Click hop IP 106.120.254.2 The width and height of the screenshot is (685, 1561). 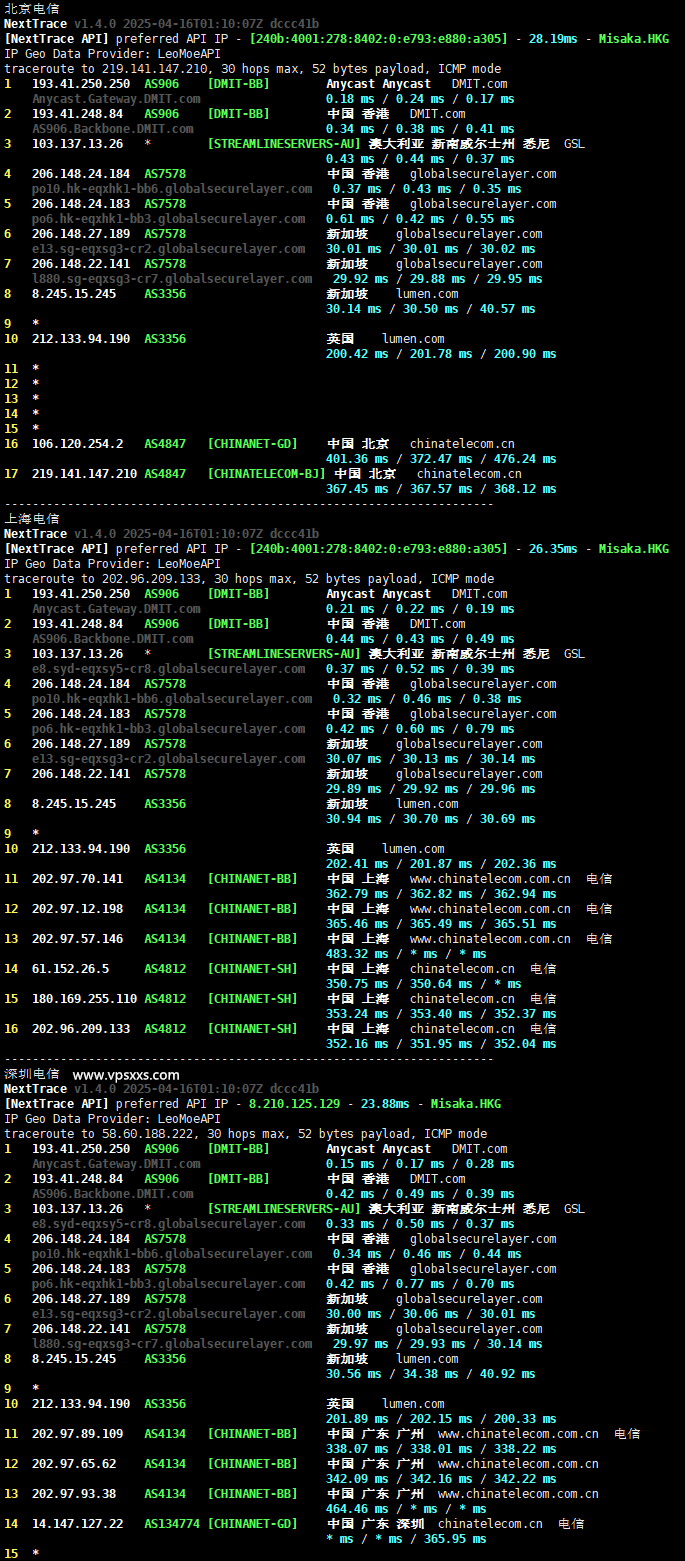78,444
